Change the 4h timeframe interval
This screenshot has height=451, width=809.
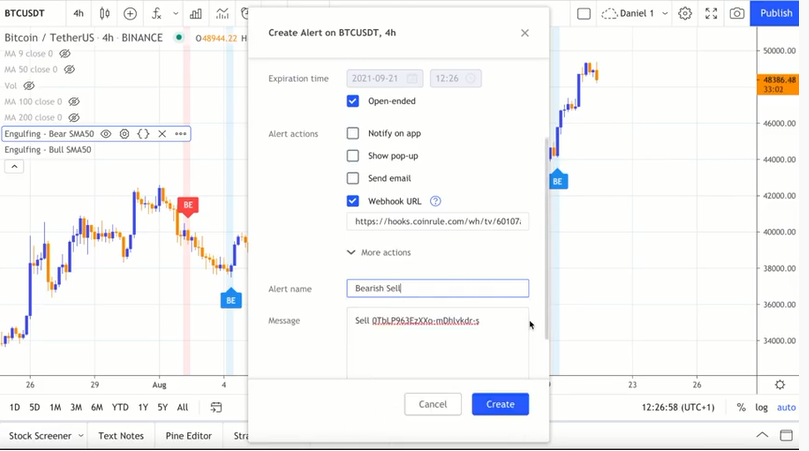(78, 13)
